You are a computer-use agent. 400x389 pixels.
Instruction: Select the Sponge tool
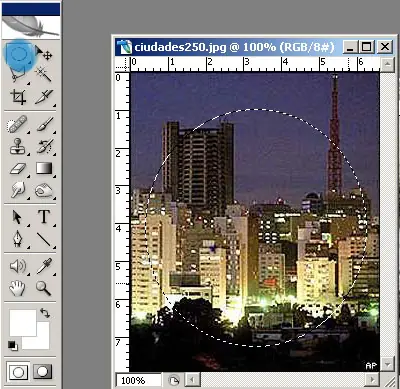coord(44,191)
